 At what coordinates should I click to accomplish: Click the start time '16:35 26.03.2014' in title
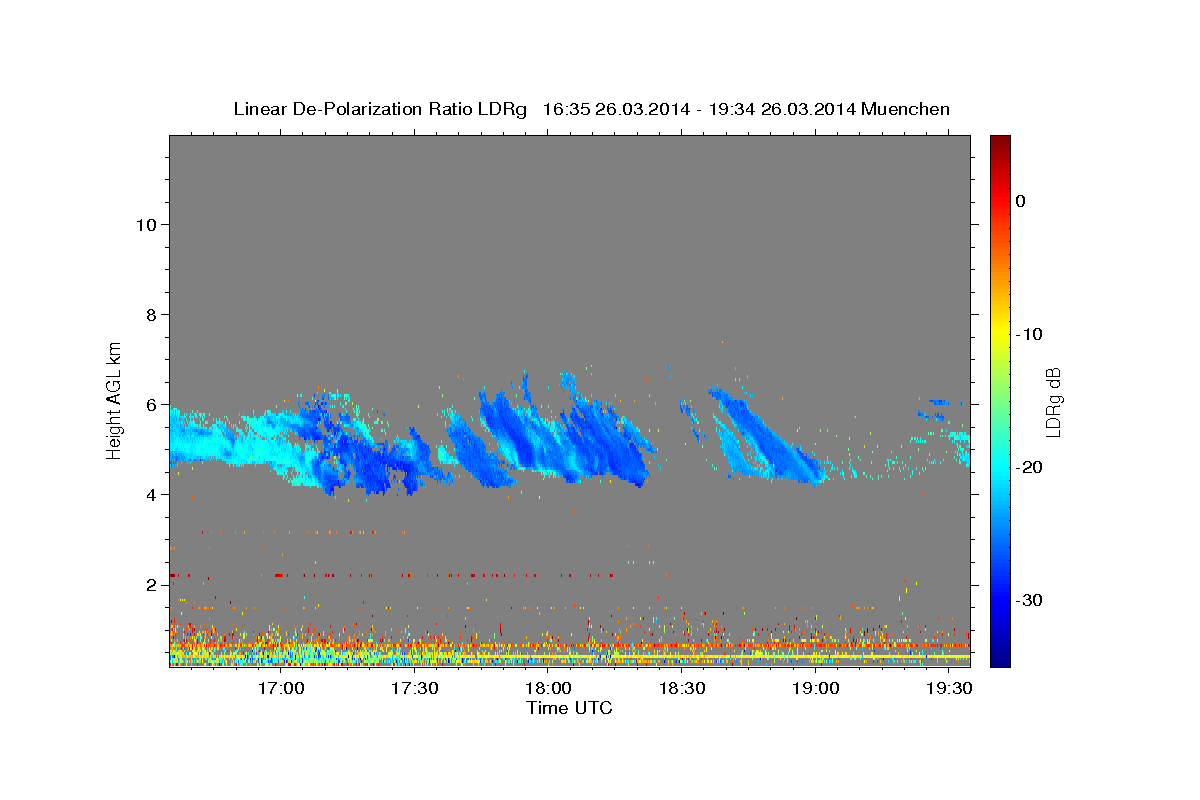[616, 109]
